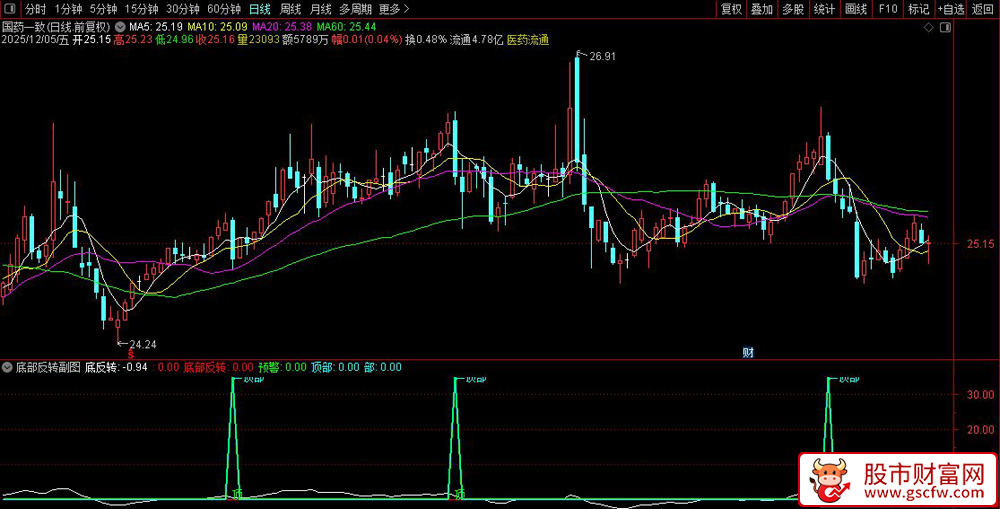This screenshot has width=1000, height=509.
Task: Click the 额5789万 amount value
Action: pyautogui.click(x=306, y=40)
